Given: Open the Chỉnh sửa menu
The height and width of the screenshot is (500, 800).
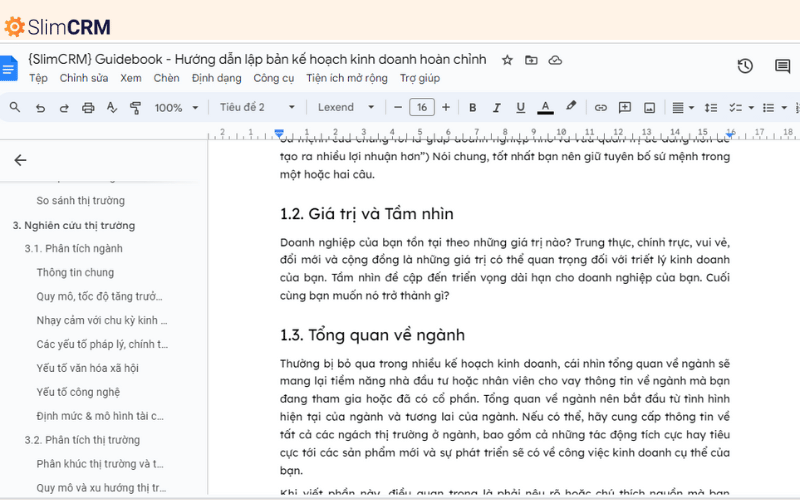Looking at the screenshot, I should 84,78.
